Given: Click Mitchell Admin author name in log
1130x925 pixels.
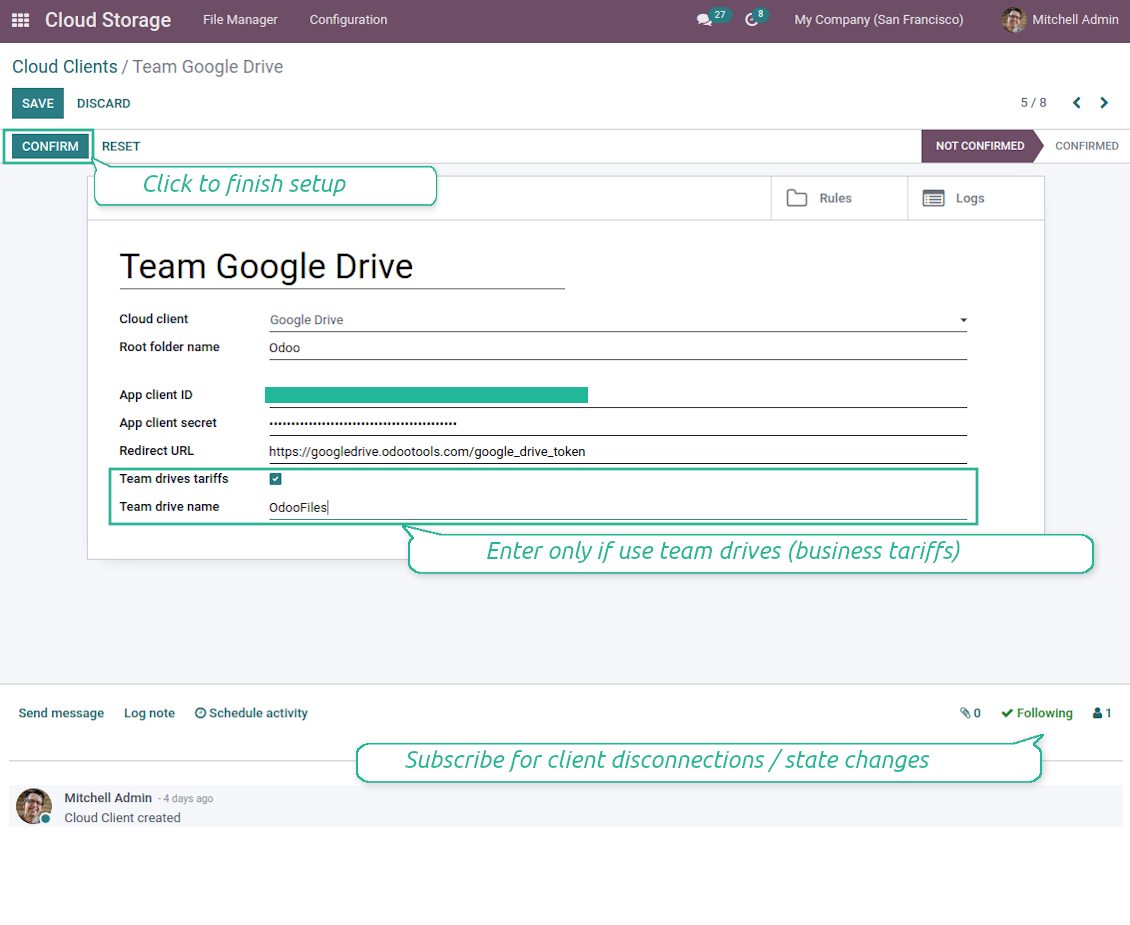Looking at the screenshot, I should coord(108,798).
